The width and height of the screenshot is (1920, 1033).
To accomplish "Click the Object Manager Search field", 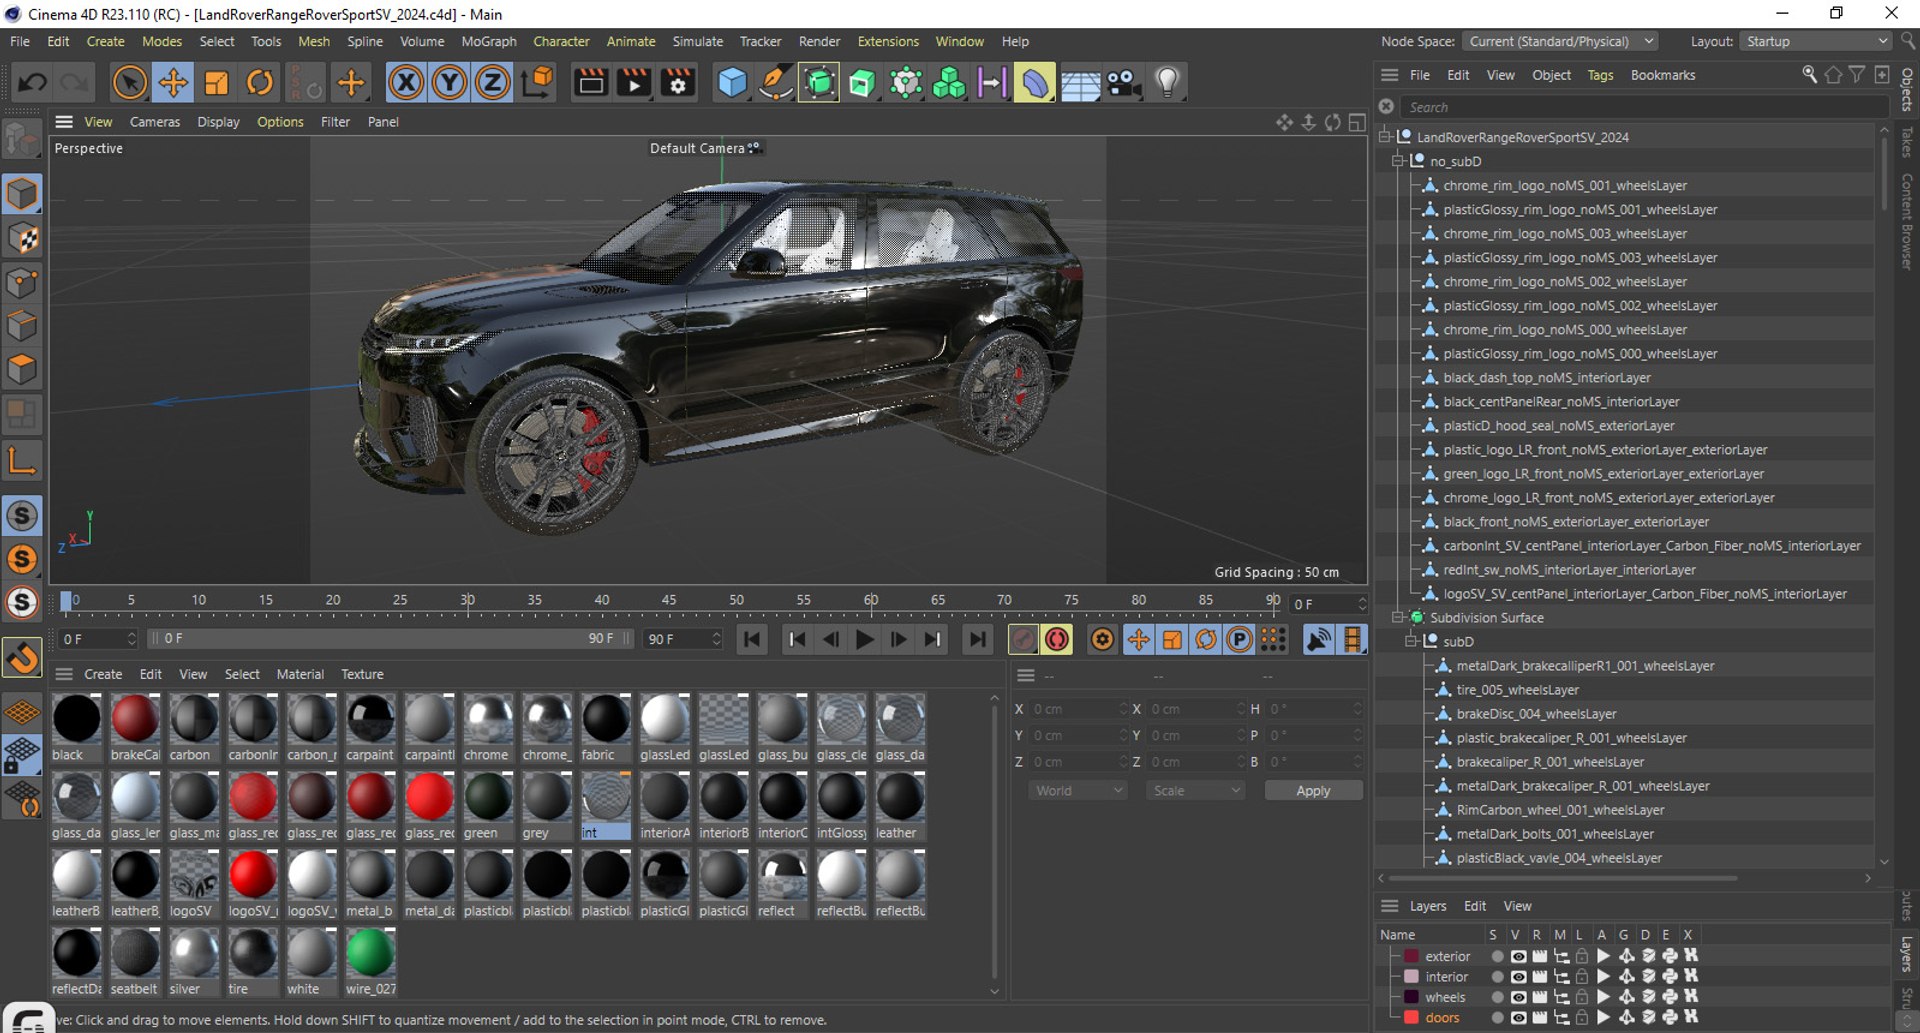I will [1638, 107].
